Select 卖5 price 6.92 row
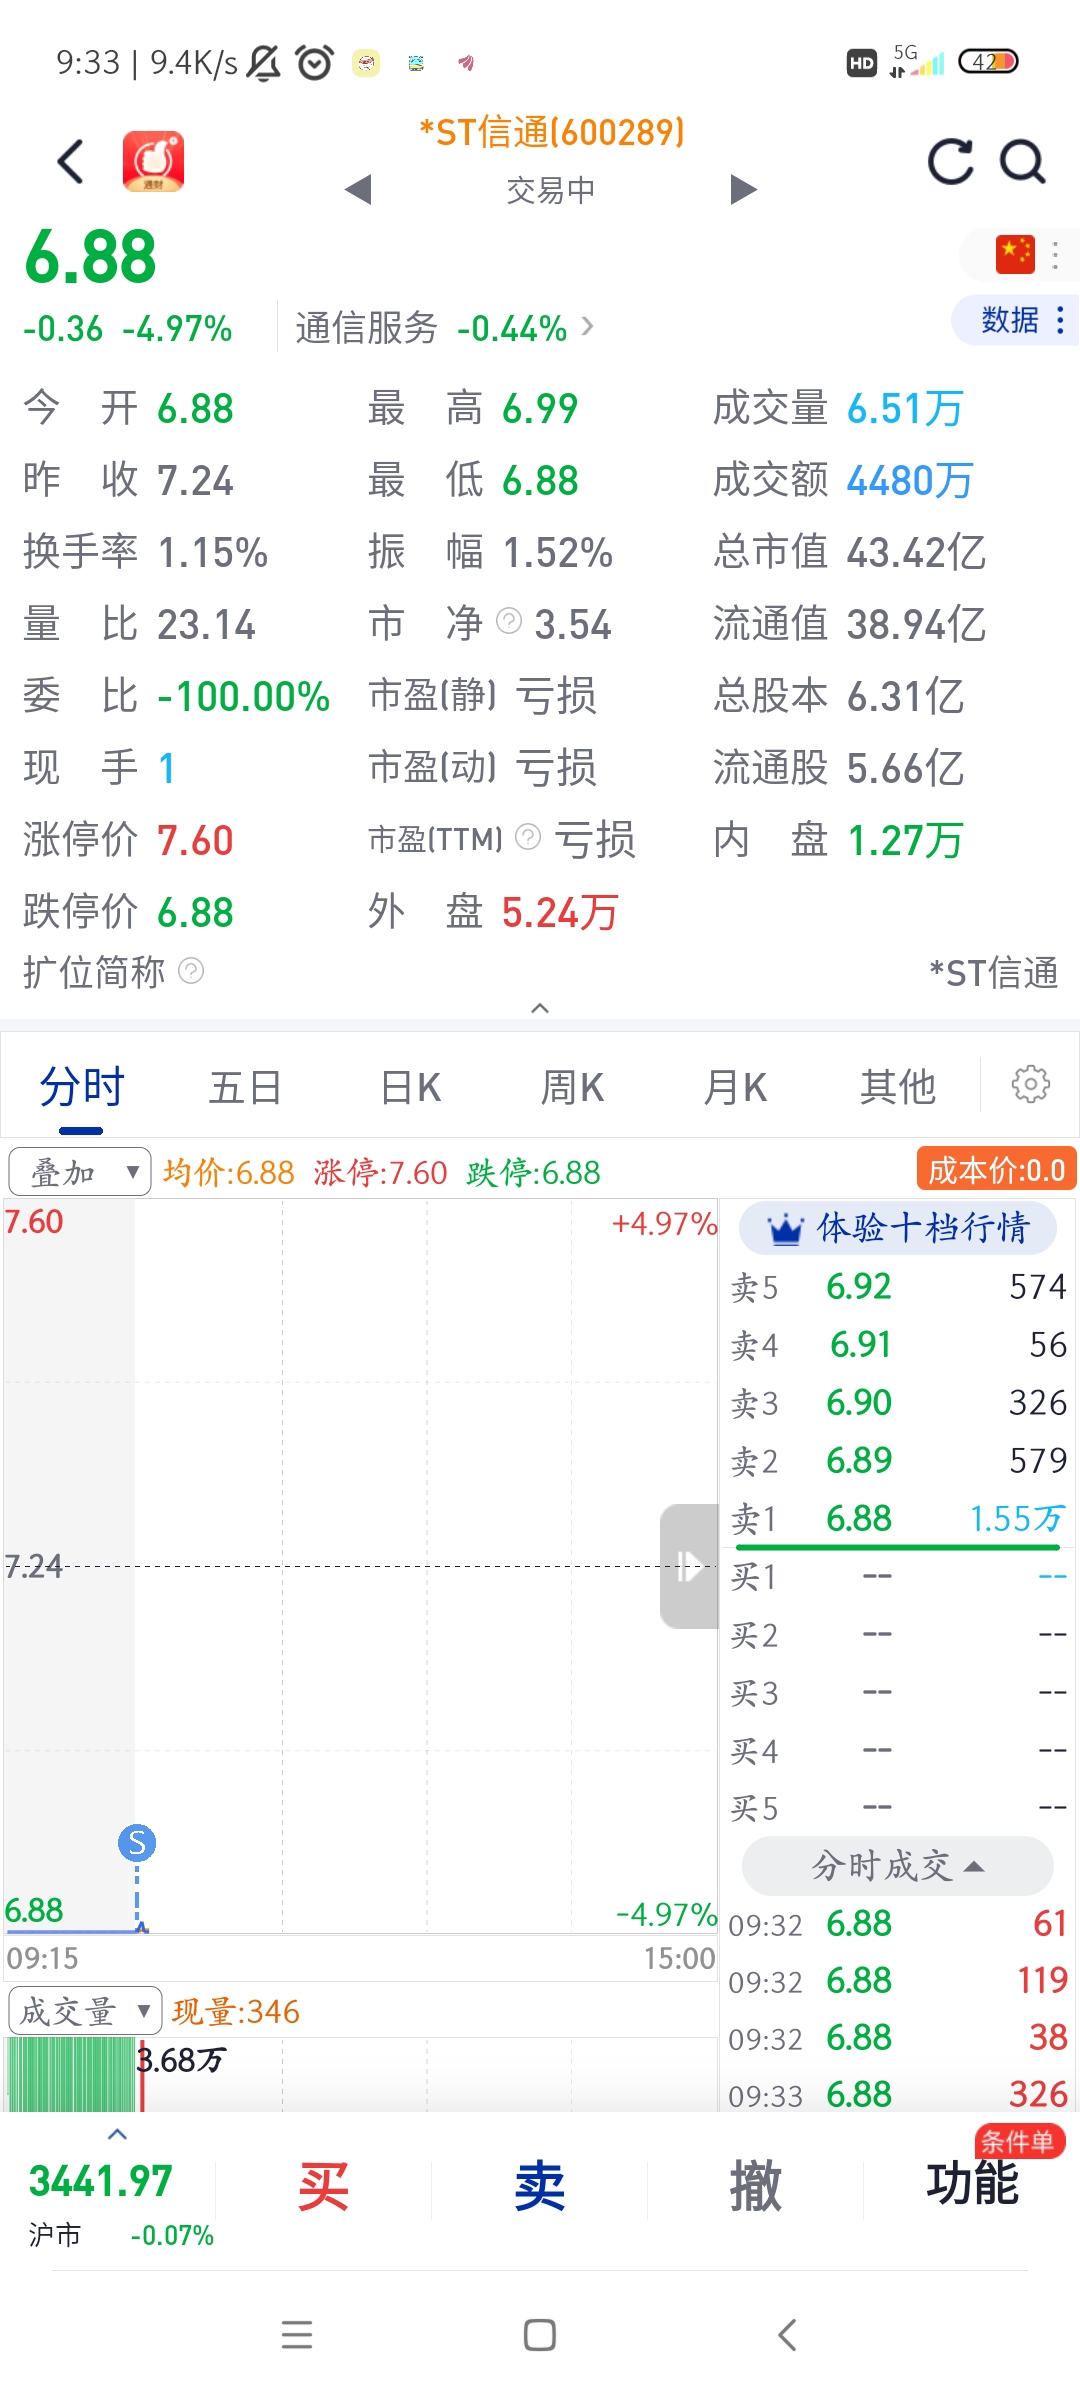 (x=898, y=1287)
